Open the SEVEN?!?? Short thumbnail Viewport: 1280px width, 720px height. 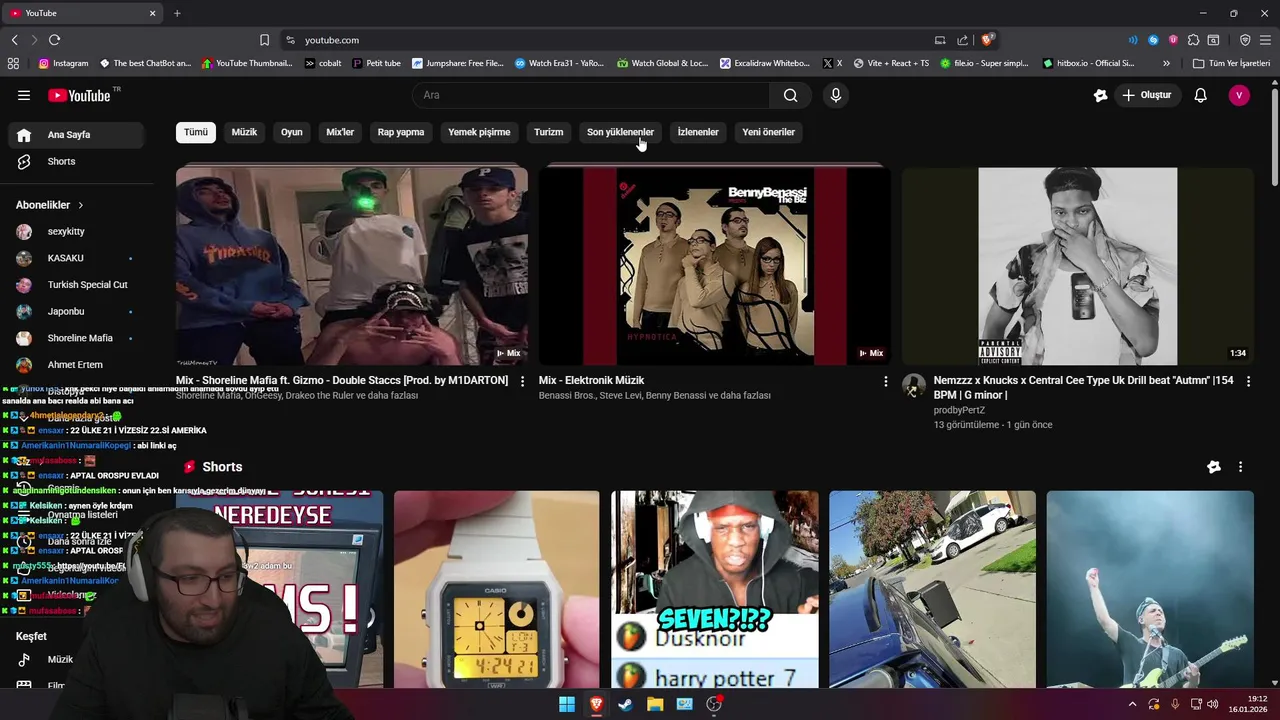tap(714, 589)
